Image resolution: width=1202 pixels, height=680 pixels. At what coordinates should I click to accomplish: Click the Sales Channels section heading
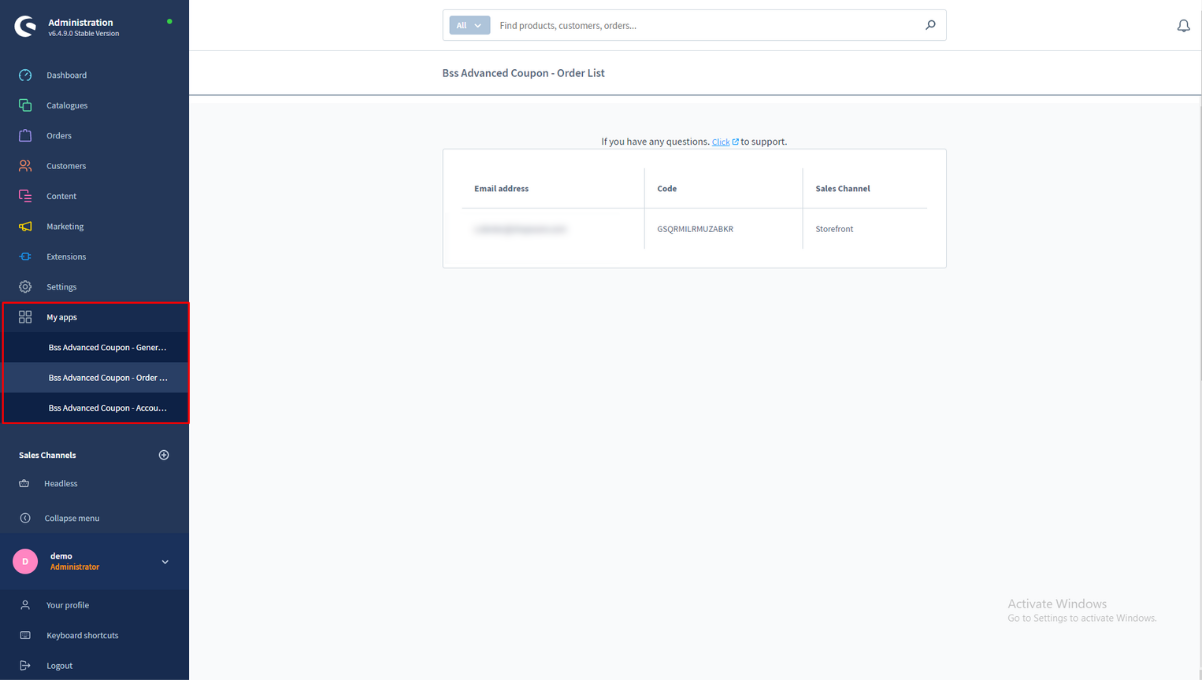click(x=47, y=455)
